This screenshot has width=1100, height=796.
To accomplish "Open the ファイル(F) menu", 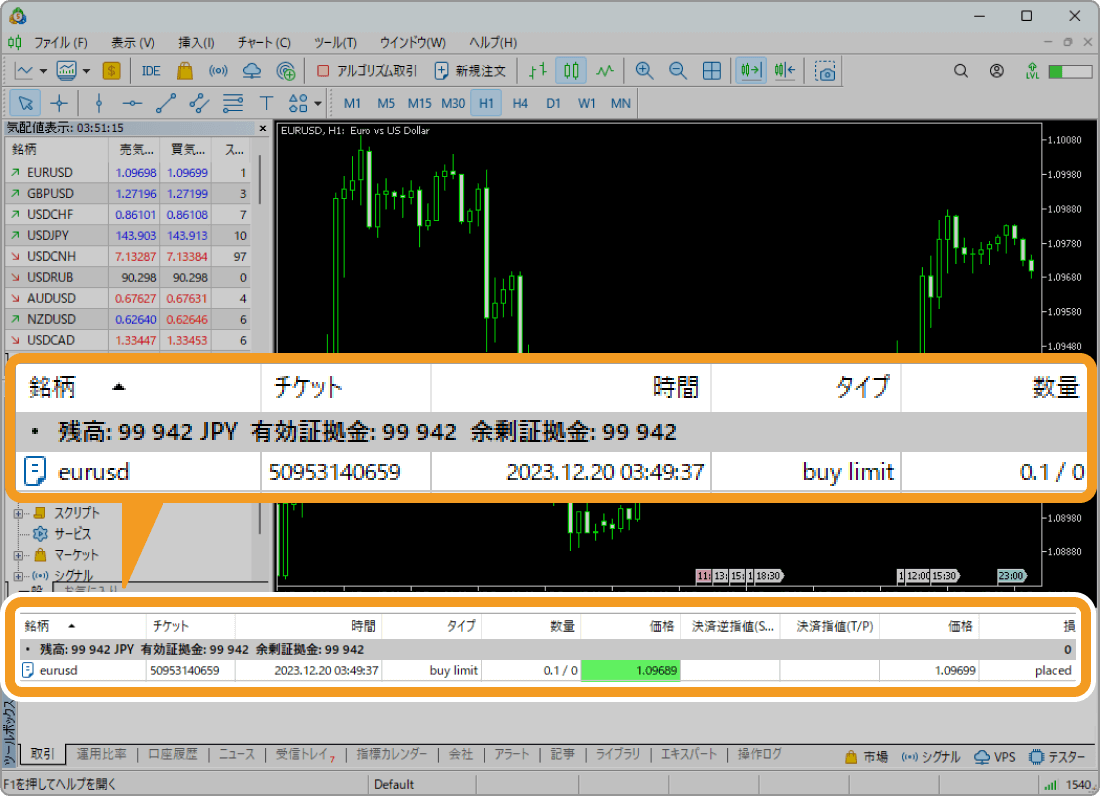I will [x=61, y=43].
